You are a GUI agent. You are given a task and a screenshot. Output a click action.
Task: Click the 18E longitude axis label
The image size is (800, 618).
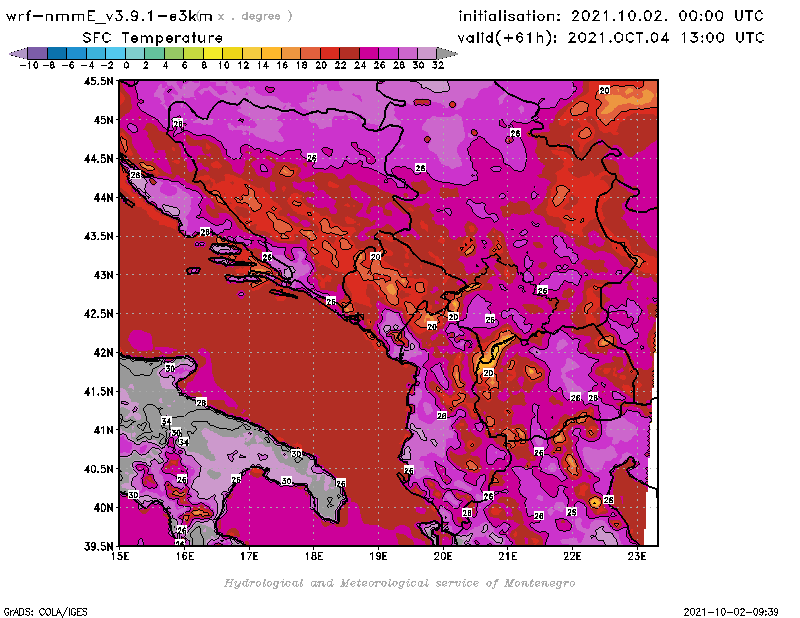pyautogui.click(x=314, y=556)
